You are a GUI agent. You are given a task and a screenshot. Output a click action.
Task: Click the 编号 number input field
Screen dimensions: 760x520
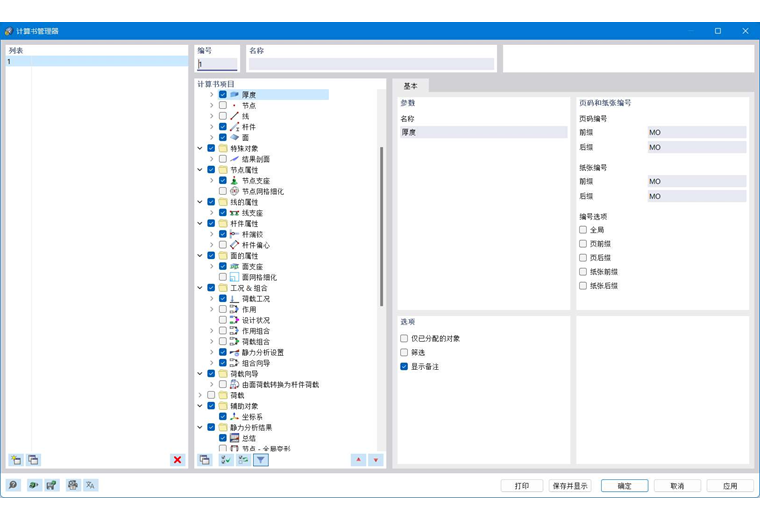click(x=217, y=64)
